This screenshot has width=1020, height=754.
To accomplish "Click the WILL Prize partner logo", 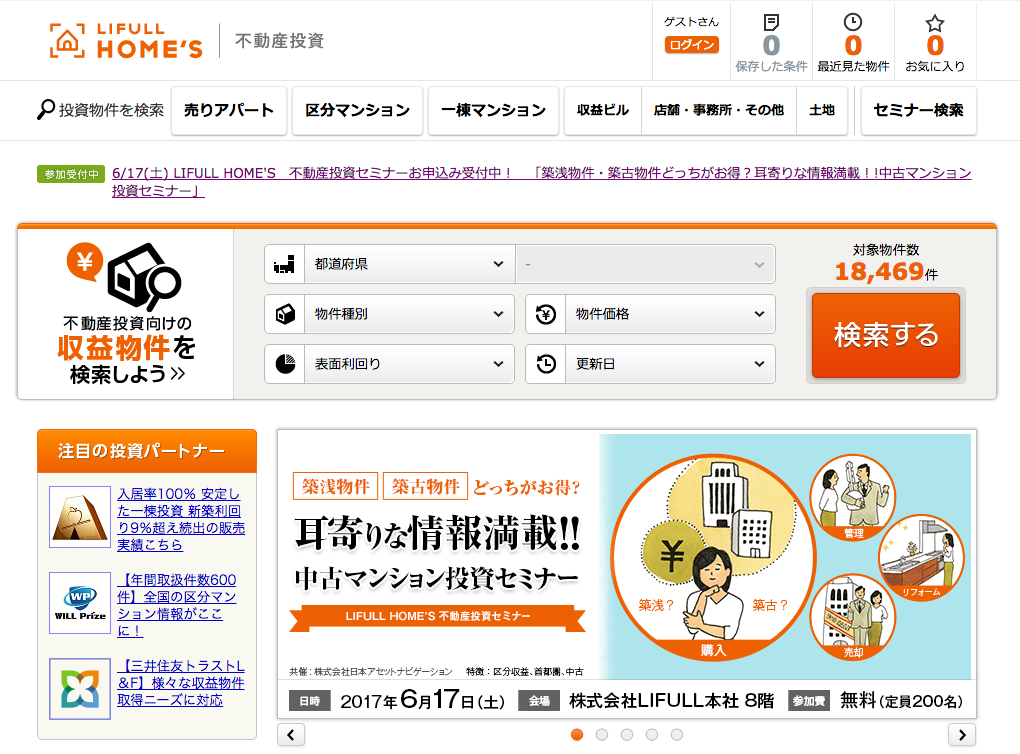I will [79, 603].
